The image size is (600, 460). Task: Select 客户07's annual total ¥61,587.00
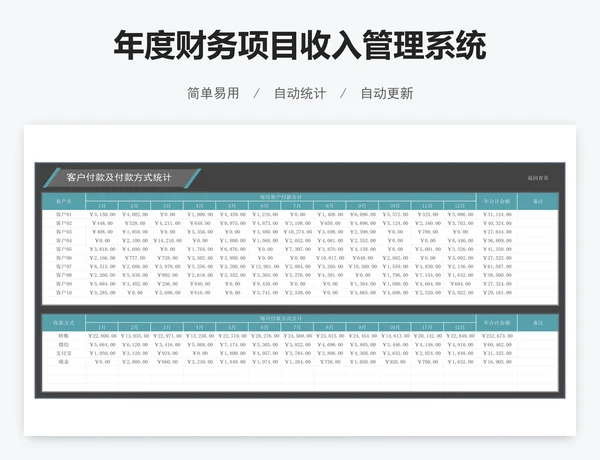tap(497, 266)
